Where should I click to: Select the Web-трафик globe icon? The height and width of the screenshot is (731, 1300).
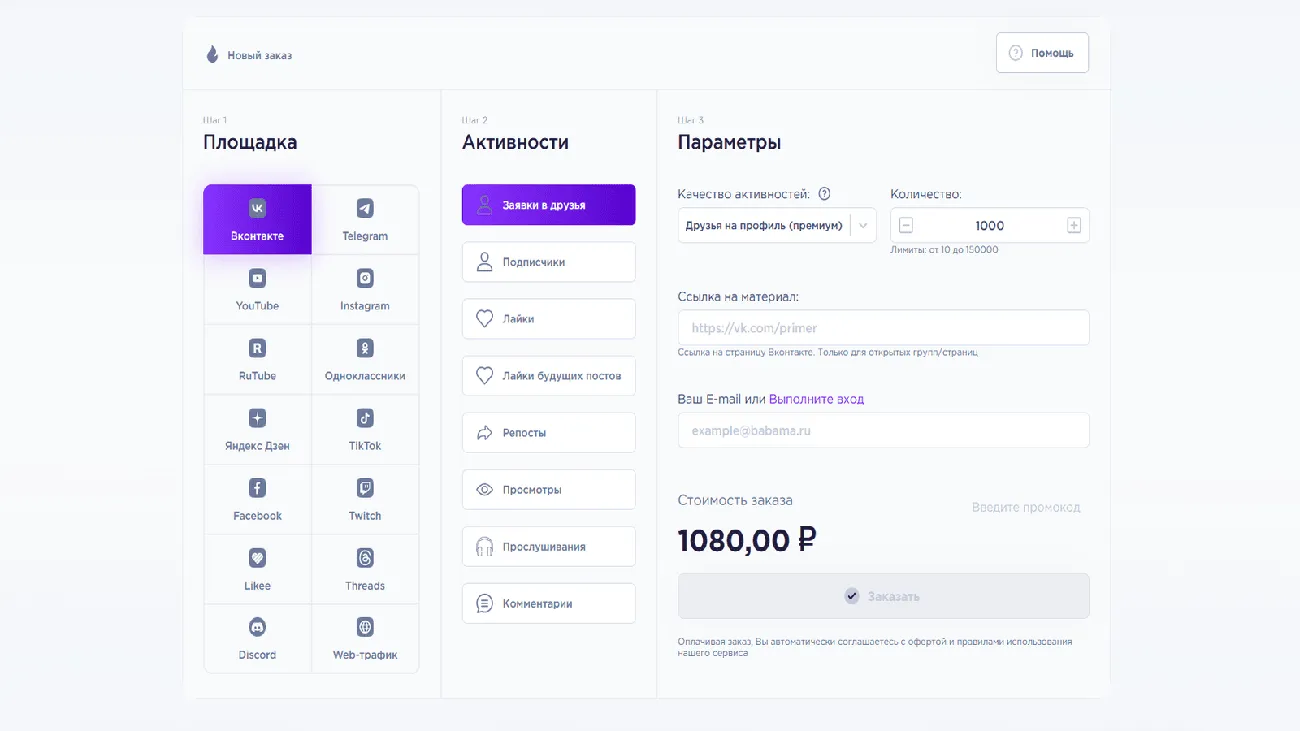pos(365,627)
